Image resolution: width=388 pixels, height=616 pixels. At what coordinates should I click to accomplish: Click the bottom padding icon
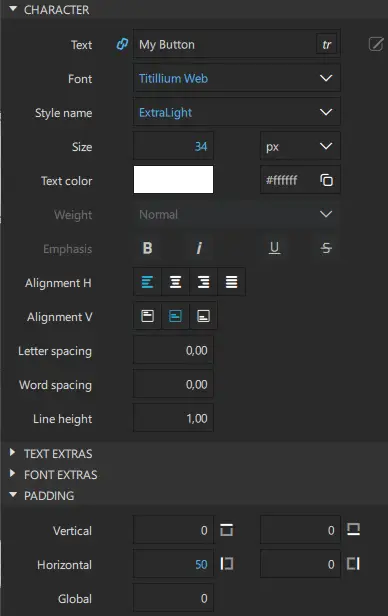[x=353, y=530]
